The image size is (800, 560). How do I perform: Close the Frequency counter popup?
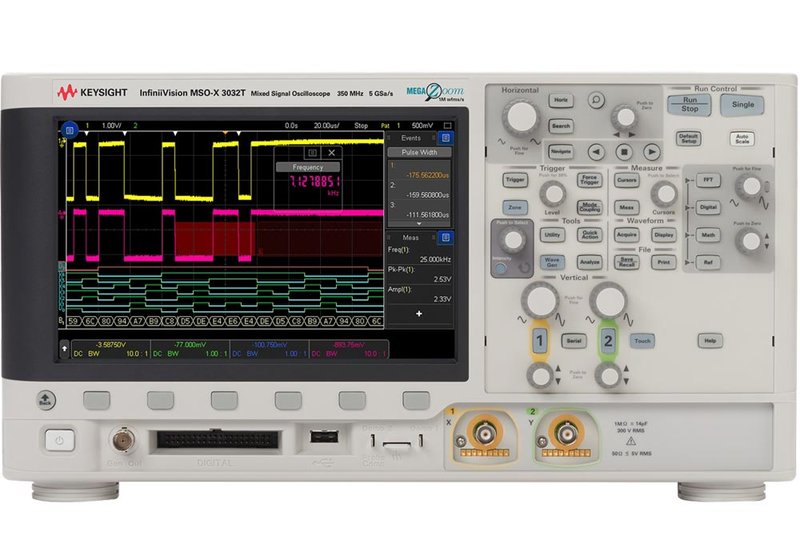click(332, 152)
